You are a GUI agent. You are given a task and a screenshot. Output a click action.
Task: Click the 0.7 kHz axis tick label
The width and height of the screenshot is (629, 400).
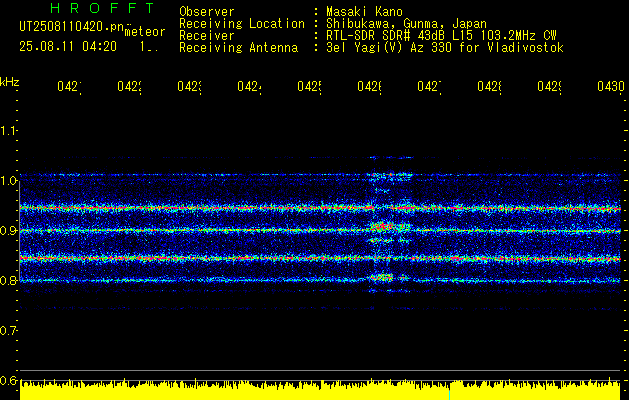pyautogui.click(x=9, y=331)
